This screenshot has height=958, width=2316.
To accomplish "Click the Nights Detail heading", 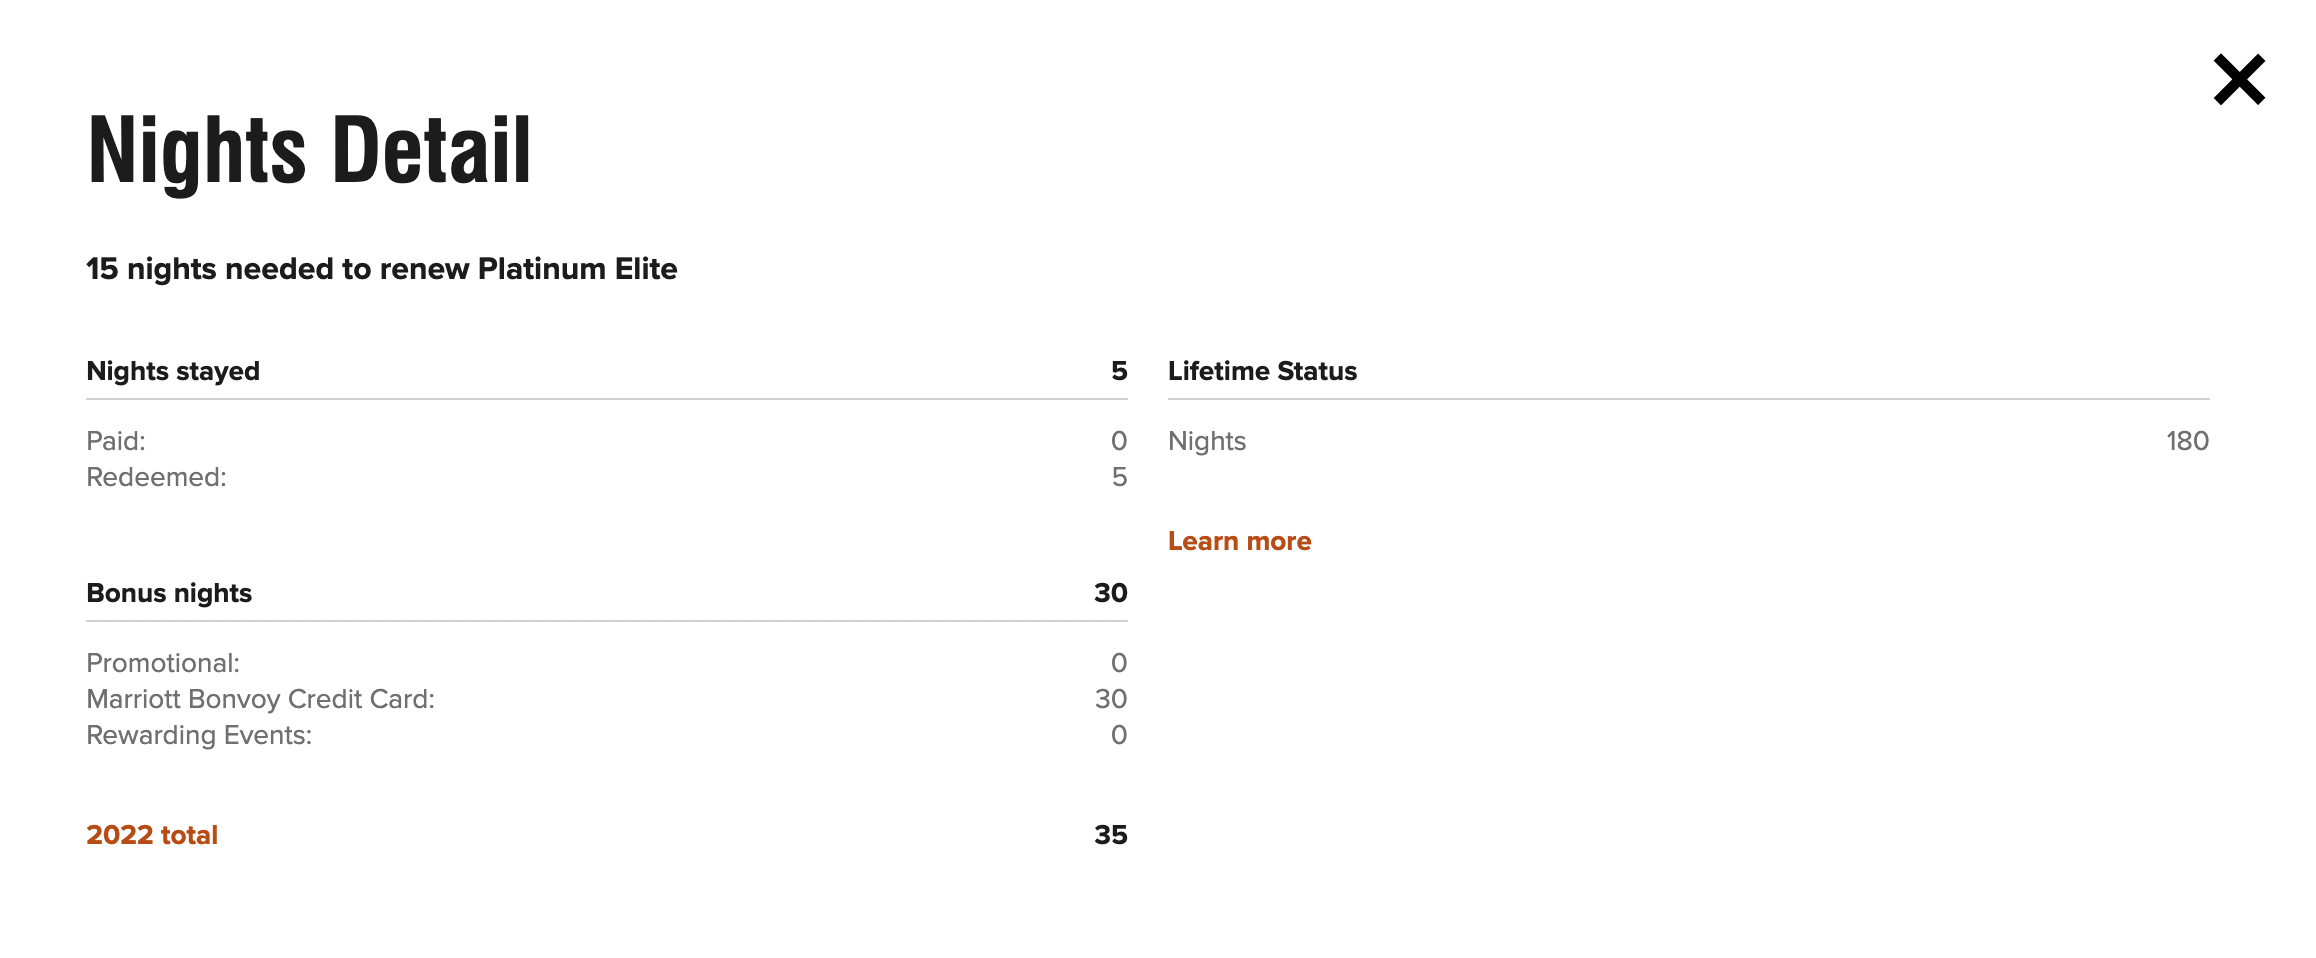I will pyautogui.click(x=309, y=150).
